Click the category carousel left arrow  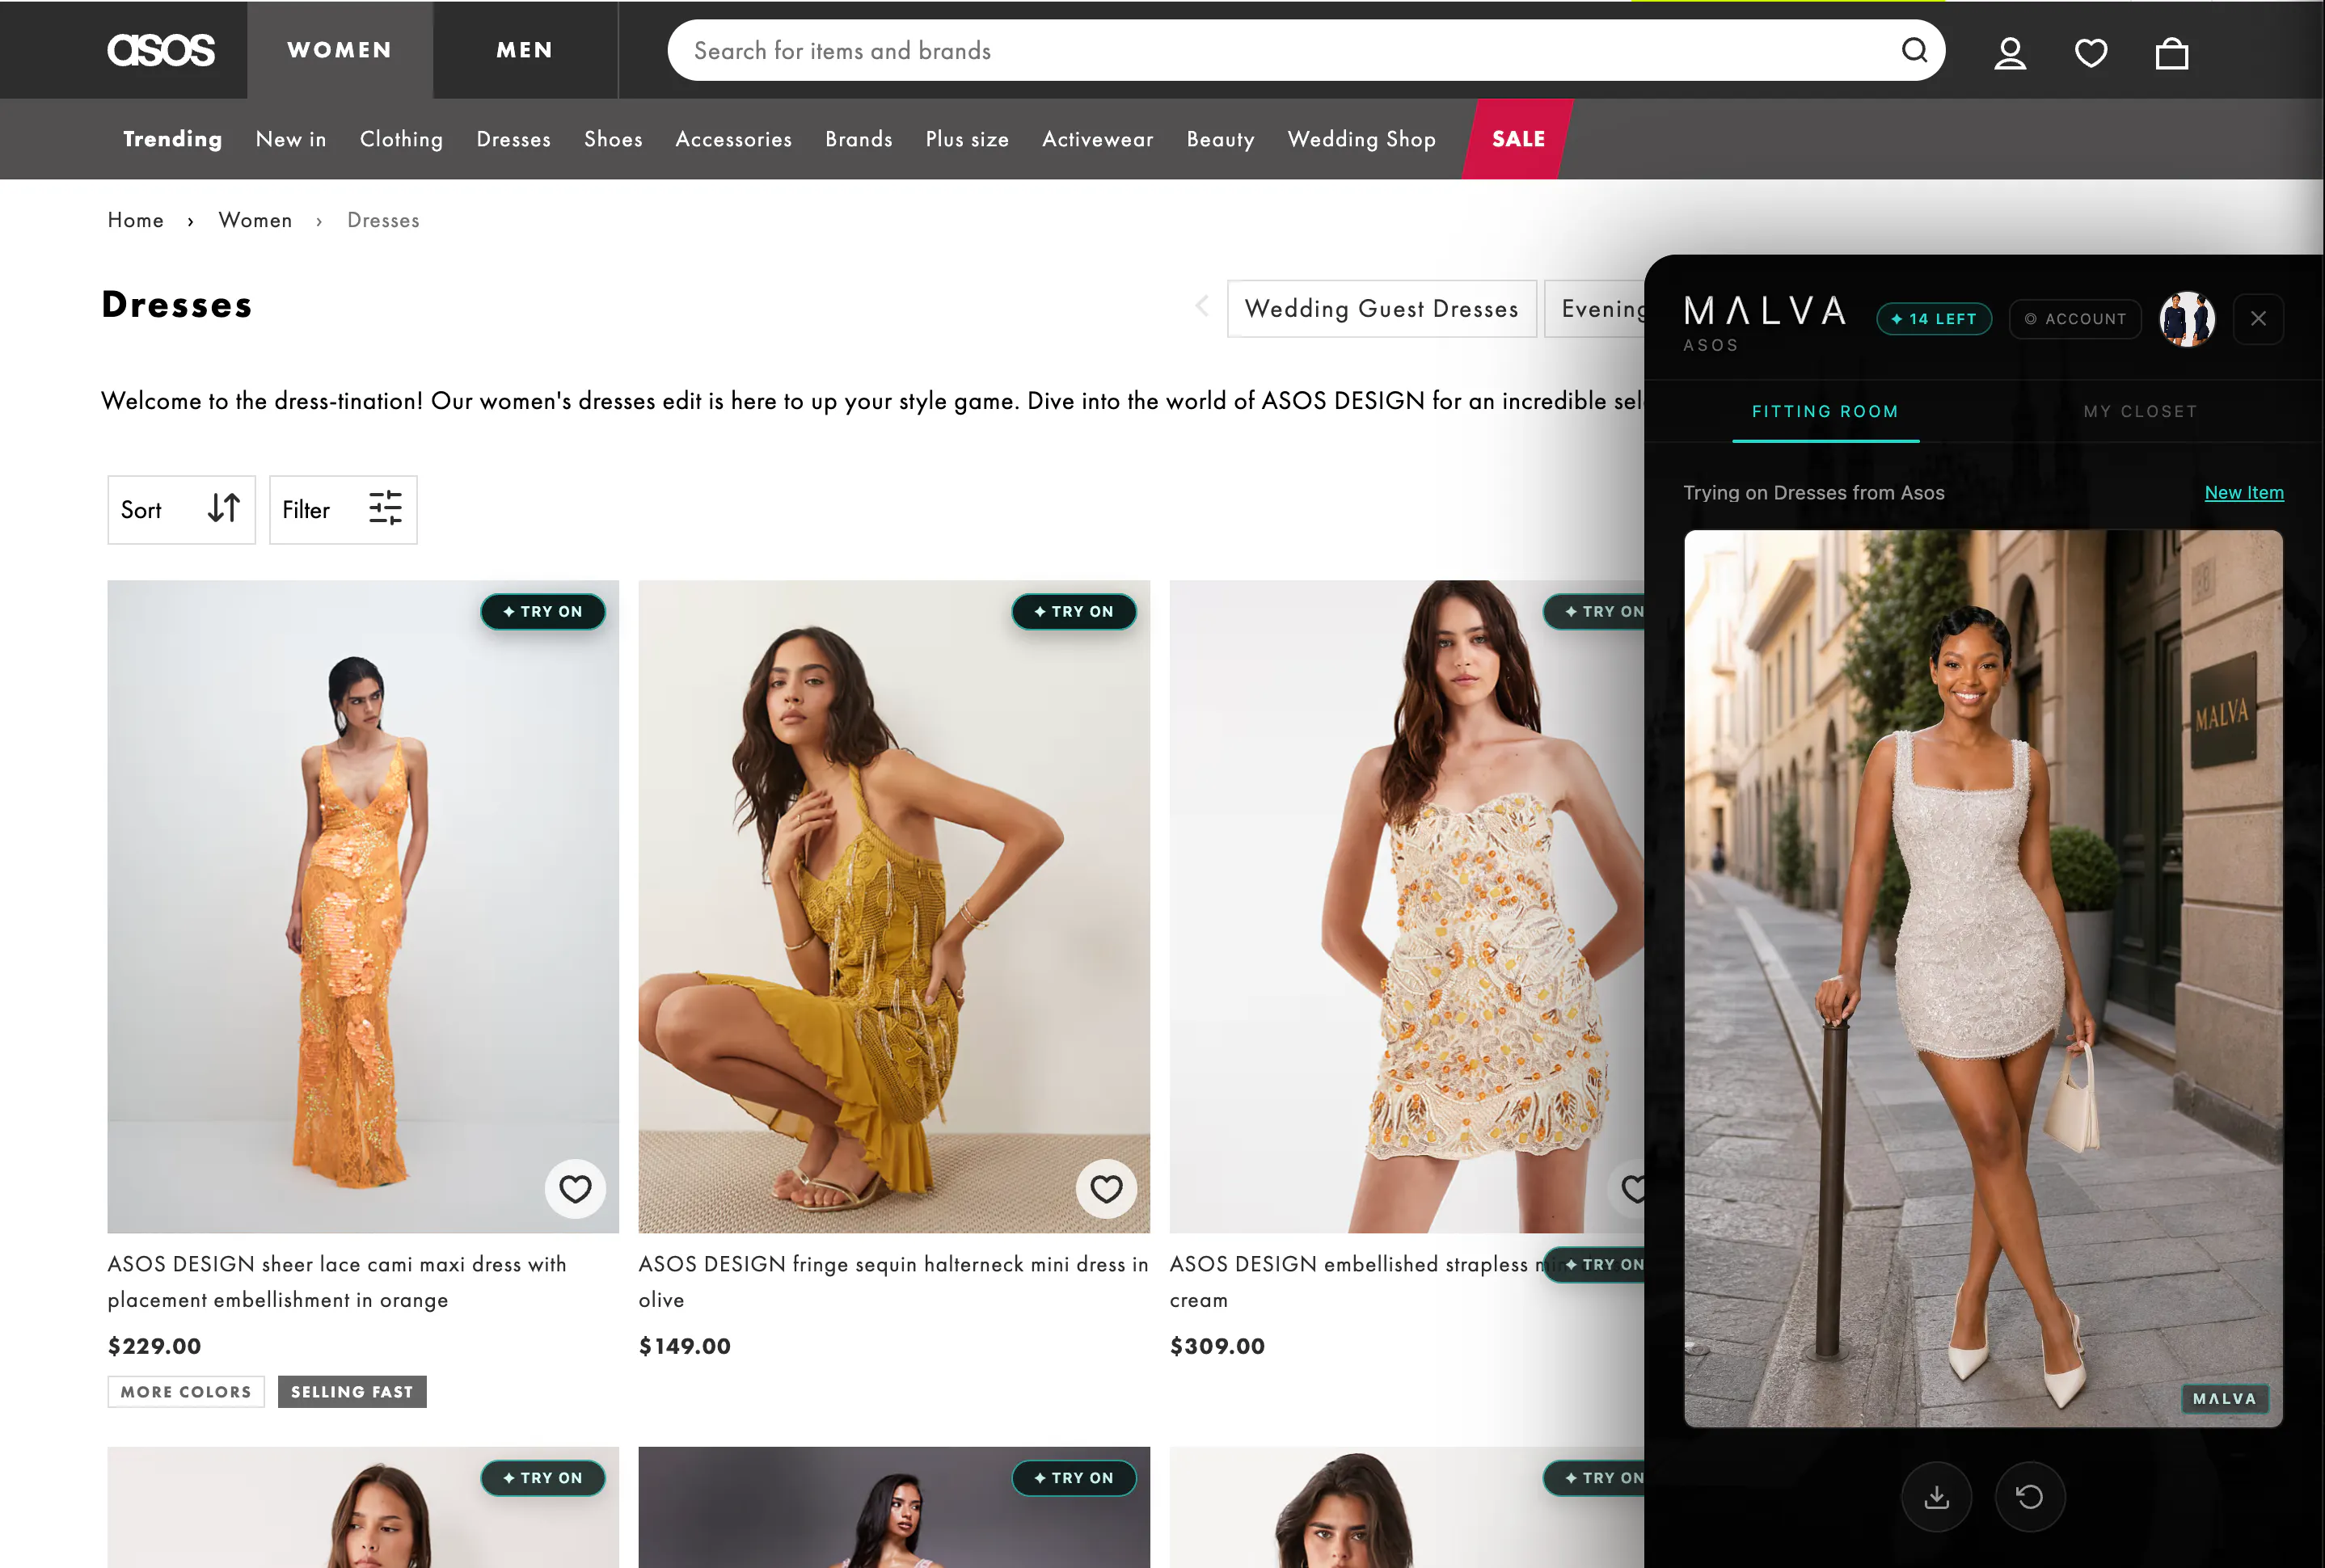point(1203,306)
